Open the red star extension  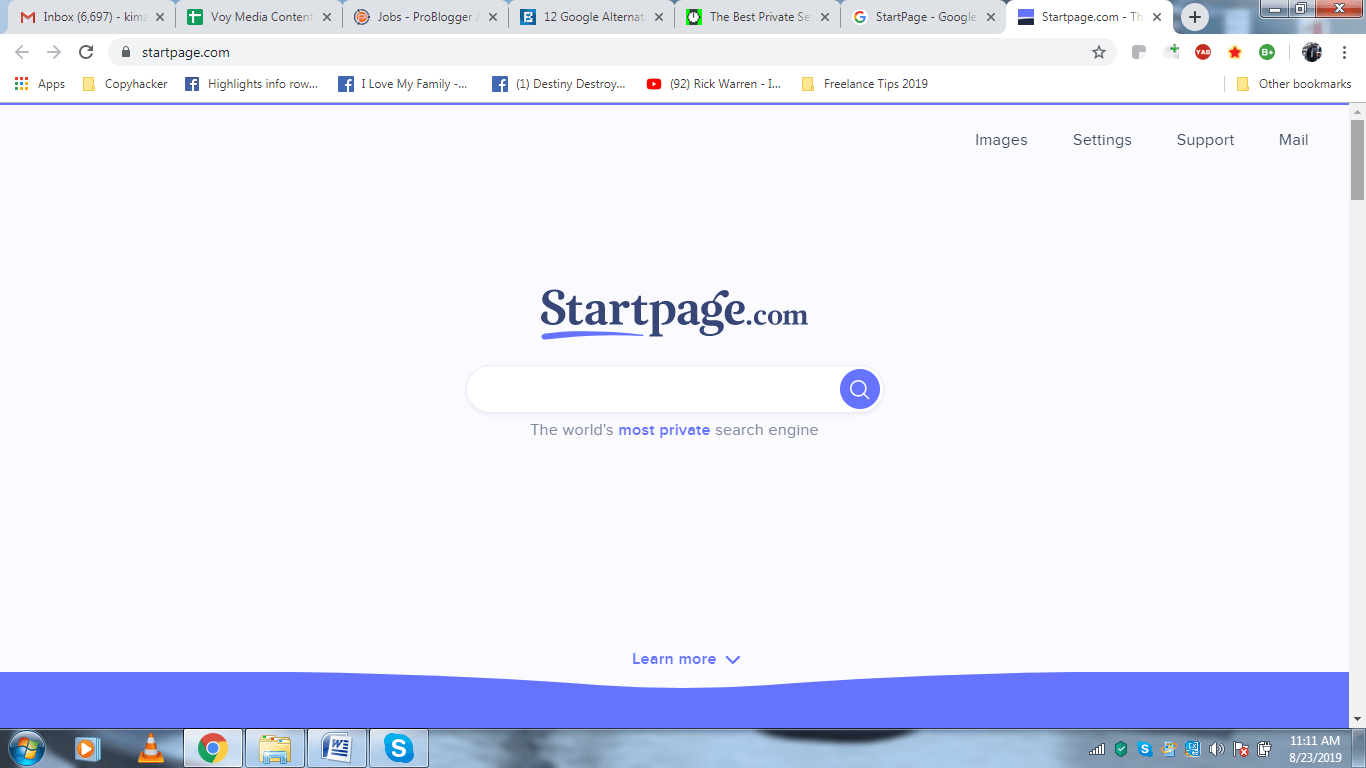coord(1235,52)
